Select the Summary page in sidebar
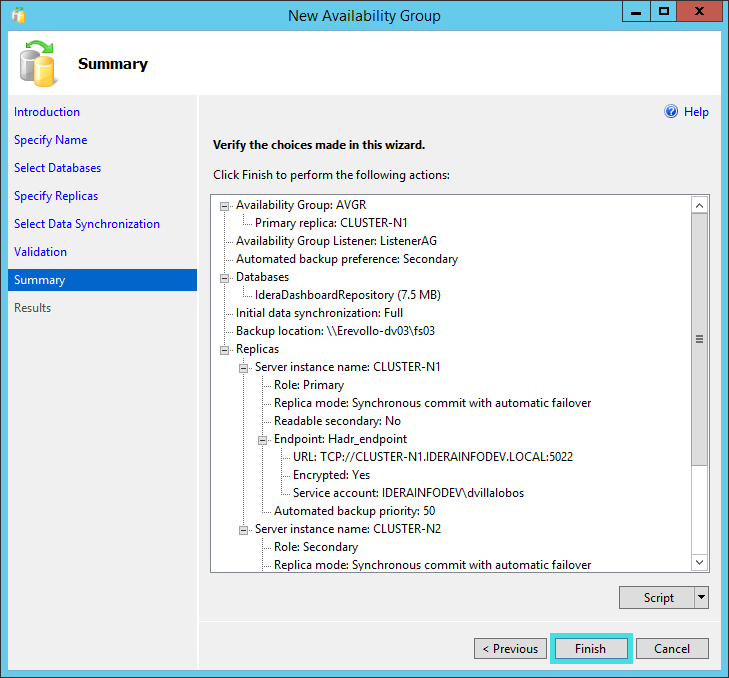 tap(102, 280)
